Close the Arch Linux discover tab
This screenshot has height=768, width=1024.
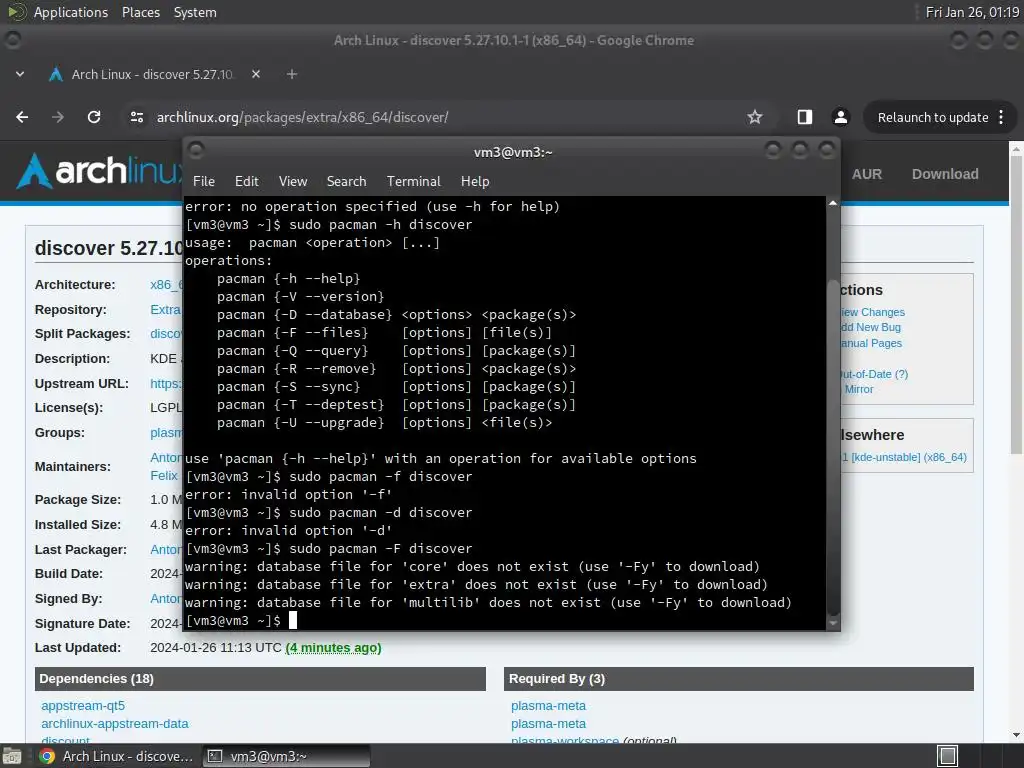[x=256, y=74]
